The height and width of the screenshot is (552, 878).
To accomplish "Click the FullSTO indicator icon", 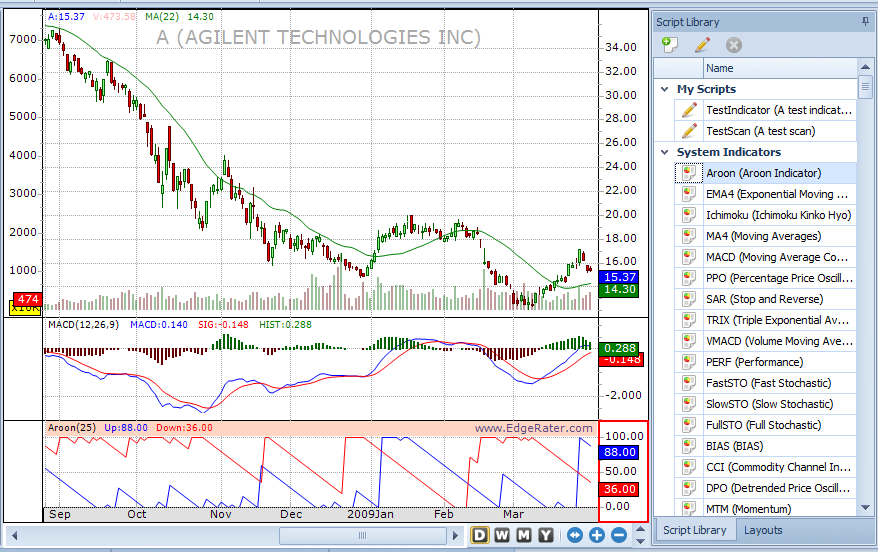I will [689, 425].
